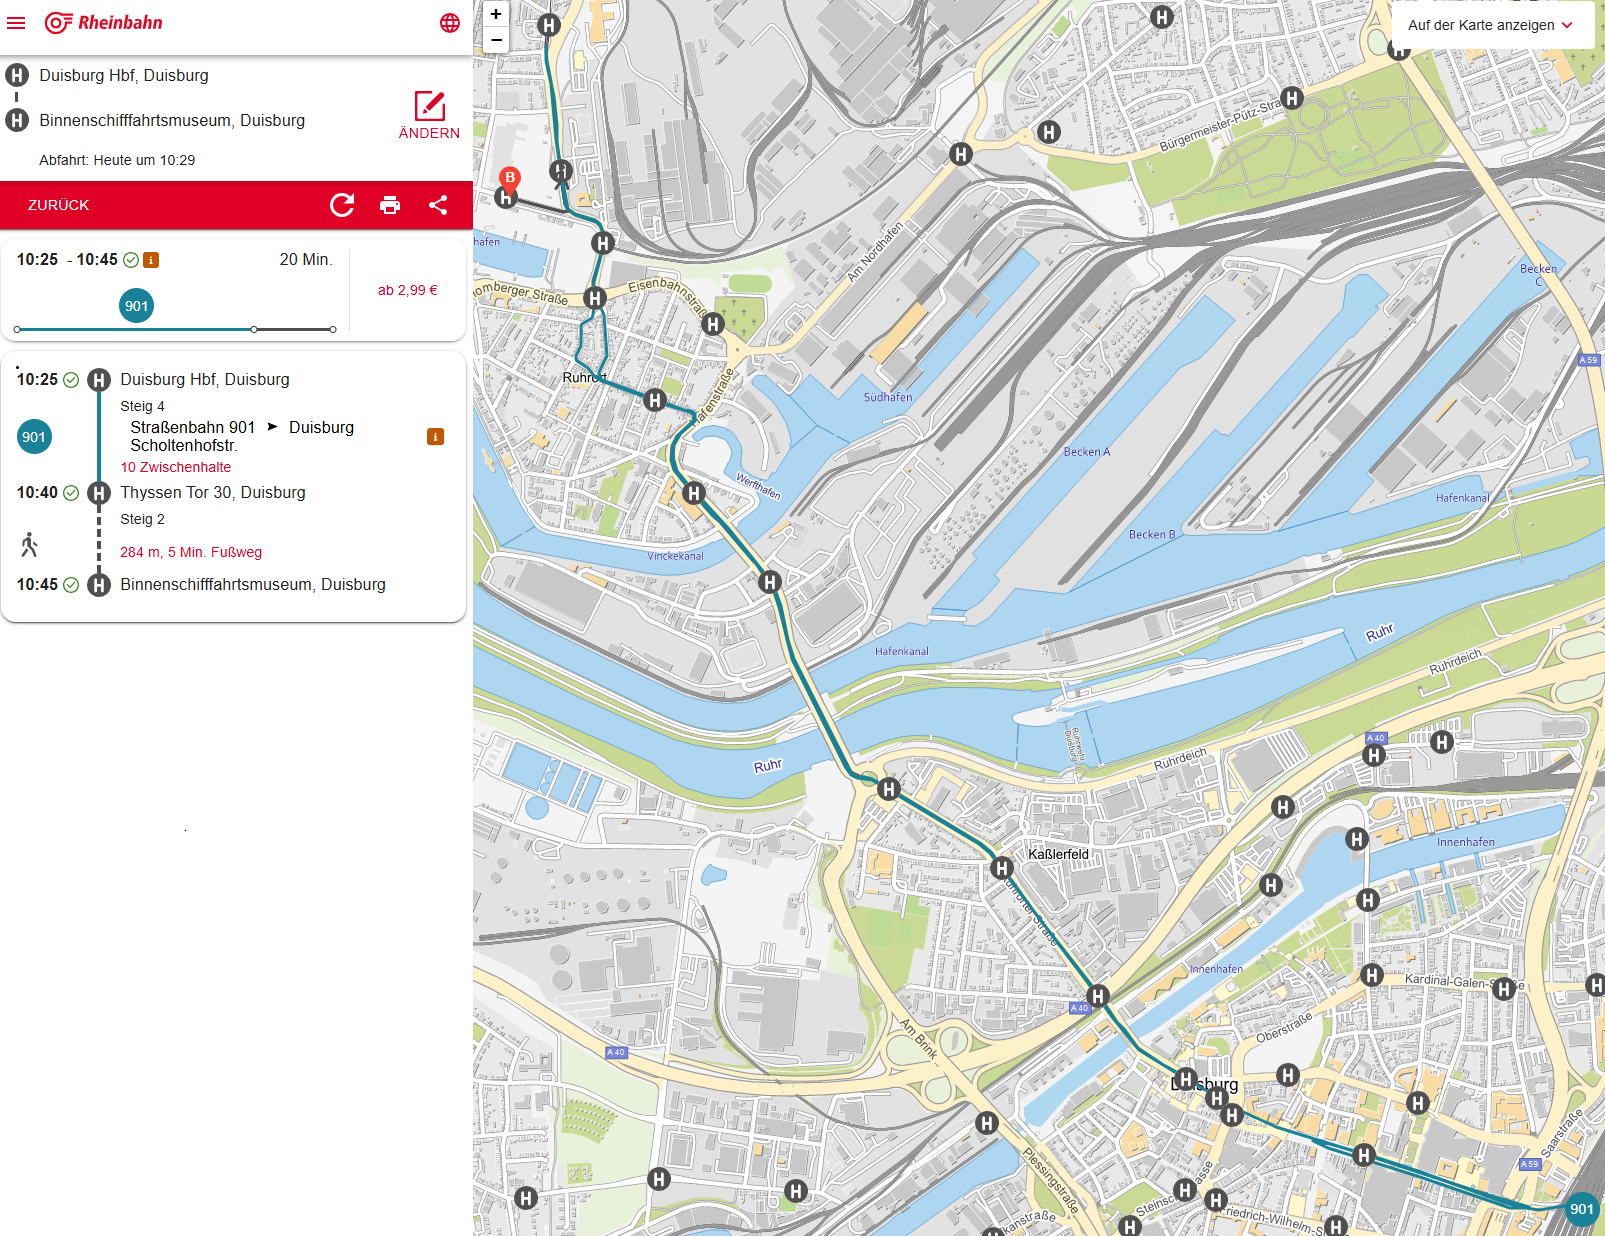The width and height of the screenshot is (1605, 1236).
Task: Click the ÄNDERN edit icon
Action: click(429, 107)
